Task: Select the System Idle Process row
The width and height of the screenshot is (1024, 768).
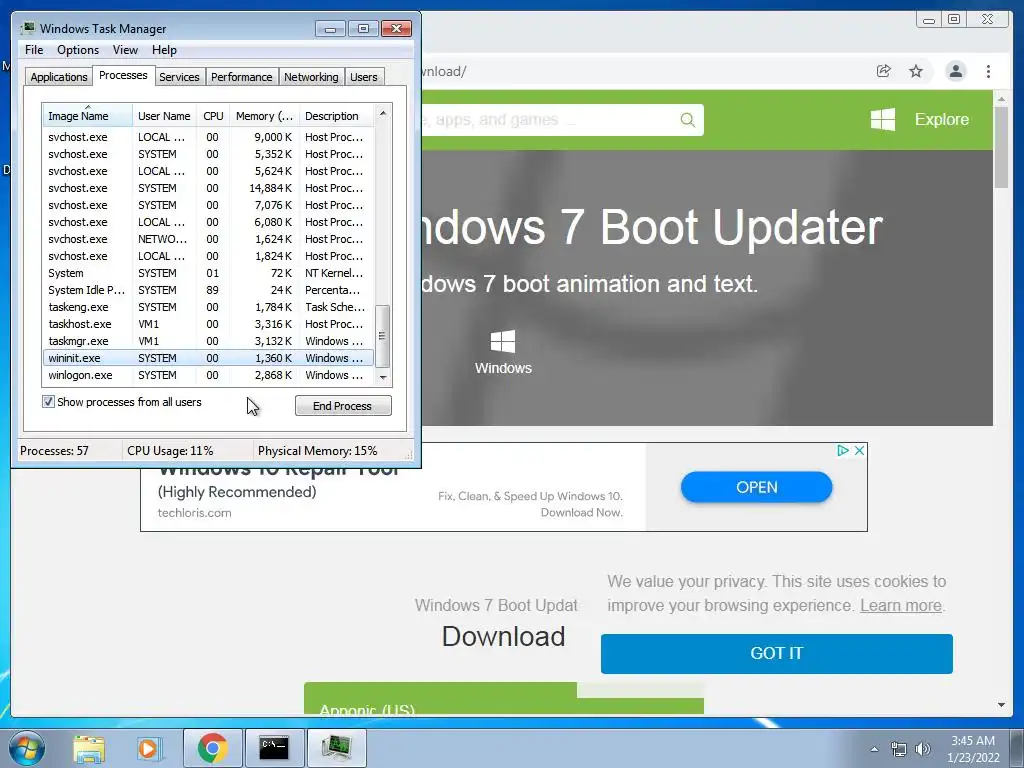Action: pyautogui.click(x=208, y=290)
